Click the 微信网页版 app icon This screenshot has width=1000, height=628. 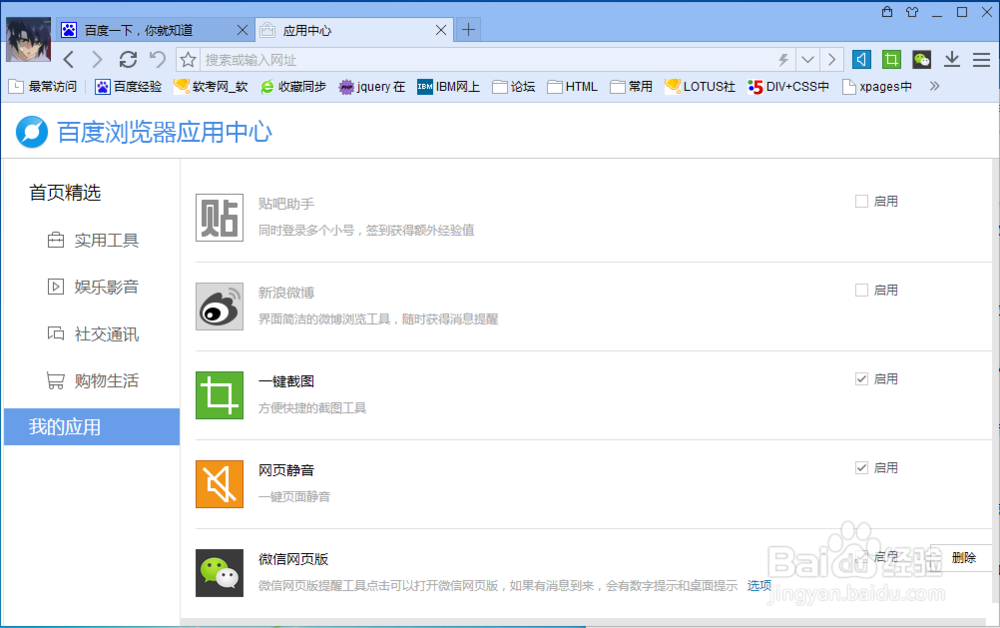219,573
